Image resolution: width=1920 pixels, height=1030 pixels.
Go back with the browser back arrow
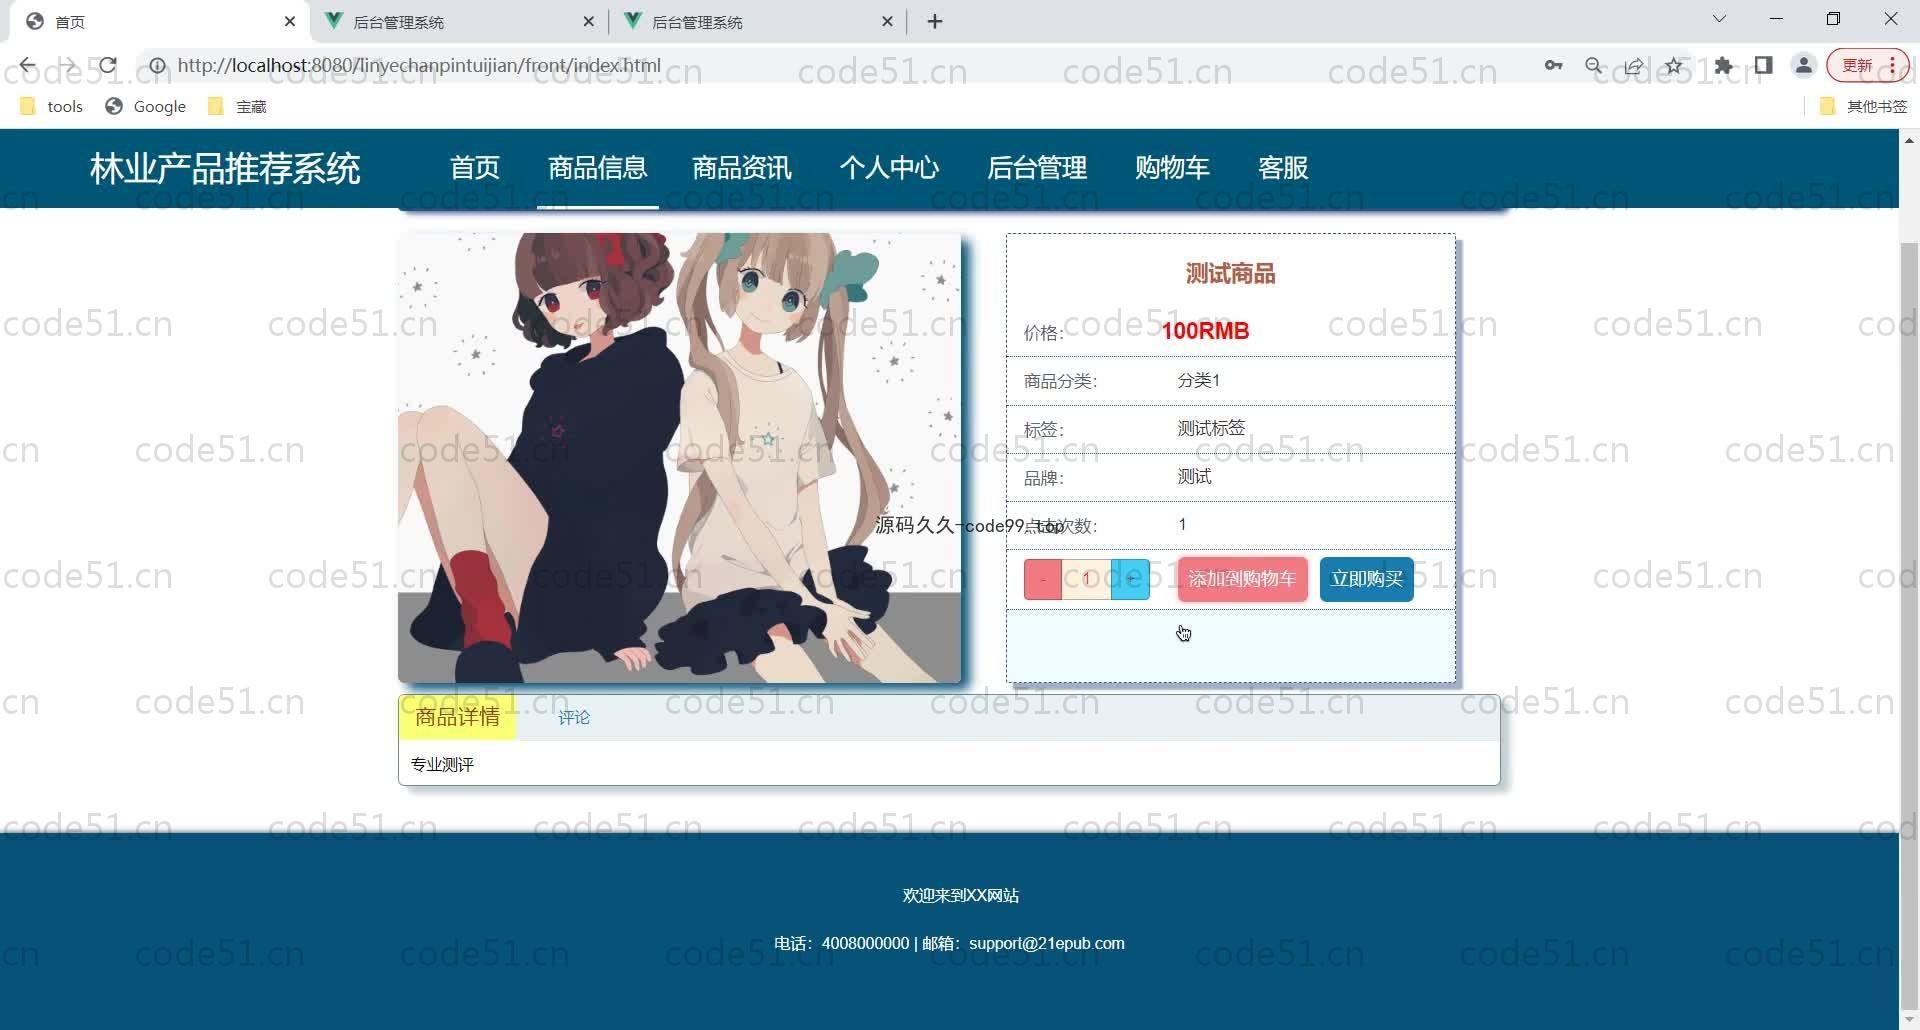pyautogui.click(x=27, y=66)
